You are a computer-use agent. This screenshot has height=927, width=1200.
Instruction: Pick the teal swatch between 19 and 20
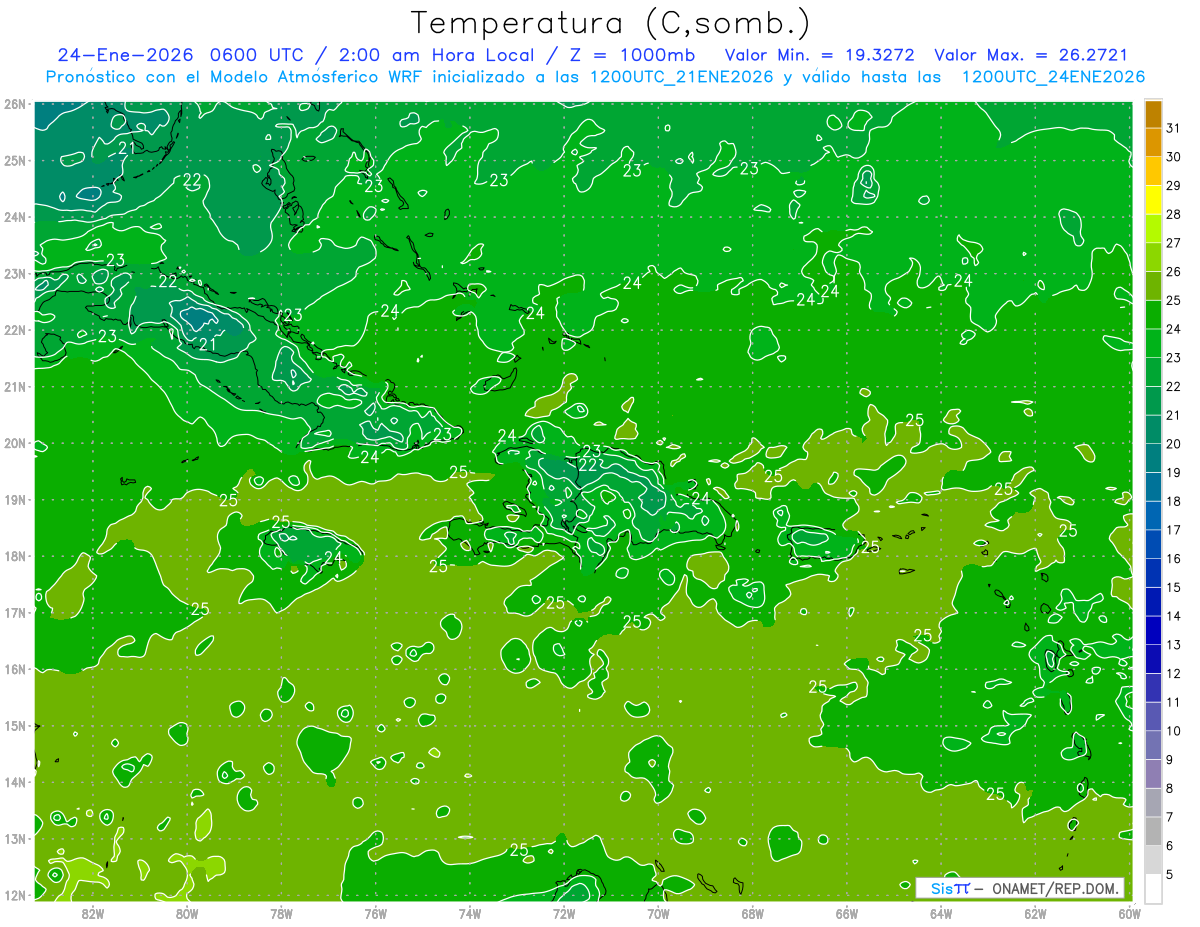click(x=1153, y=457)
